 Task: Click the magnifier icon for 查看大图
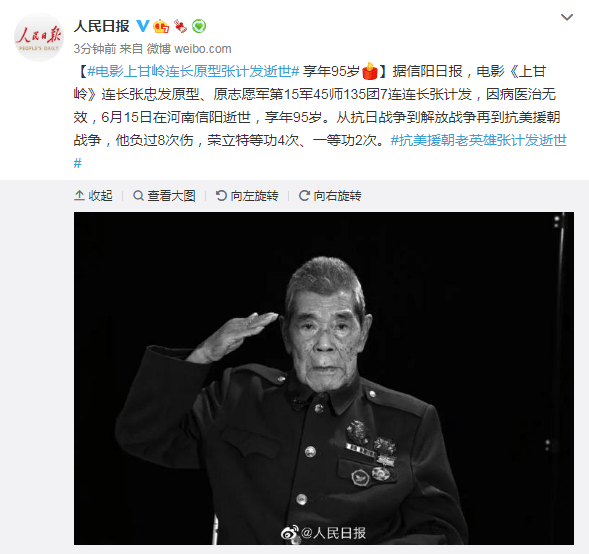pos(139,196)
